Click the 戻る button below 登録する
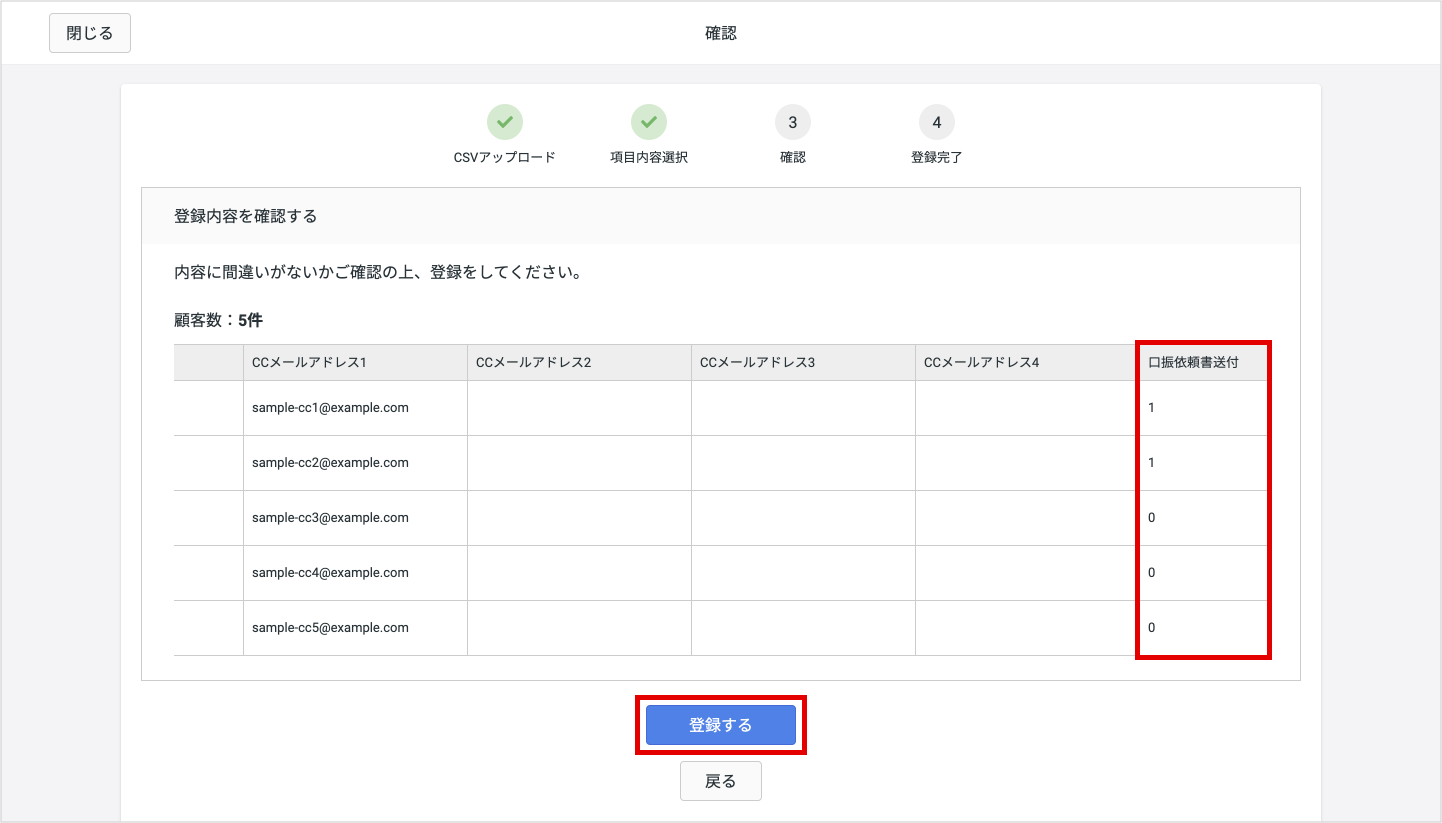This screenshot has width=1442, height=823. pos(721,781)
